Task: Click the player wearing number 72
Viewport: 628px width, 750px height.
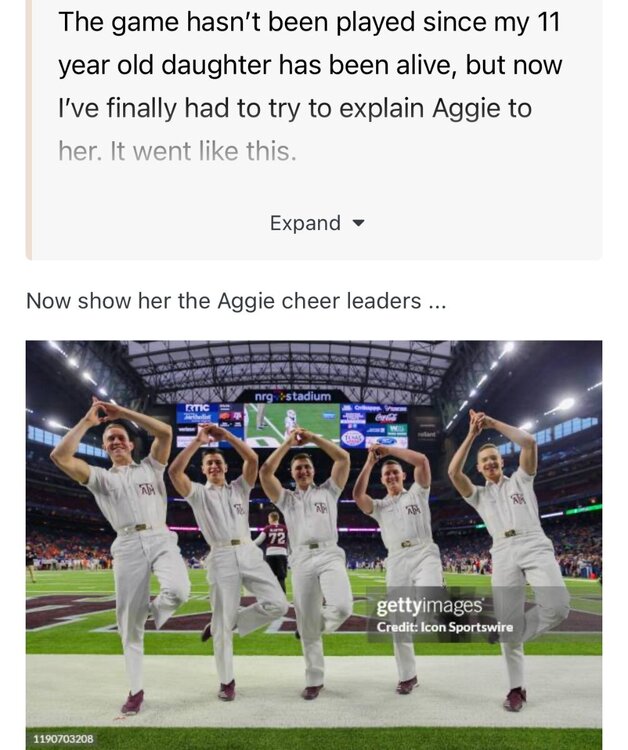Action: pos(275,545)
